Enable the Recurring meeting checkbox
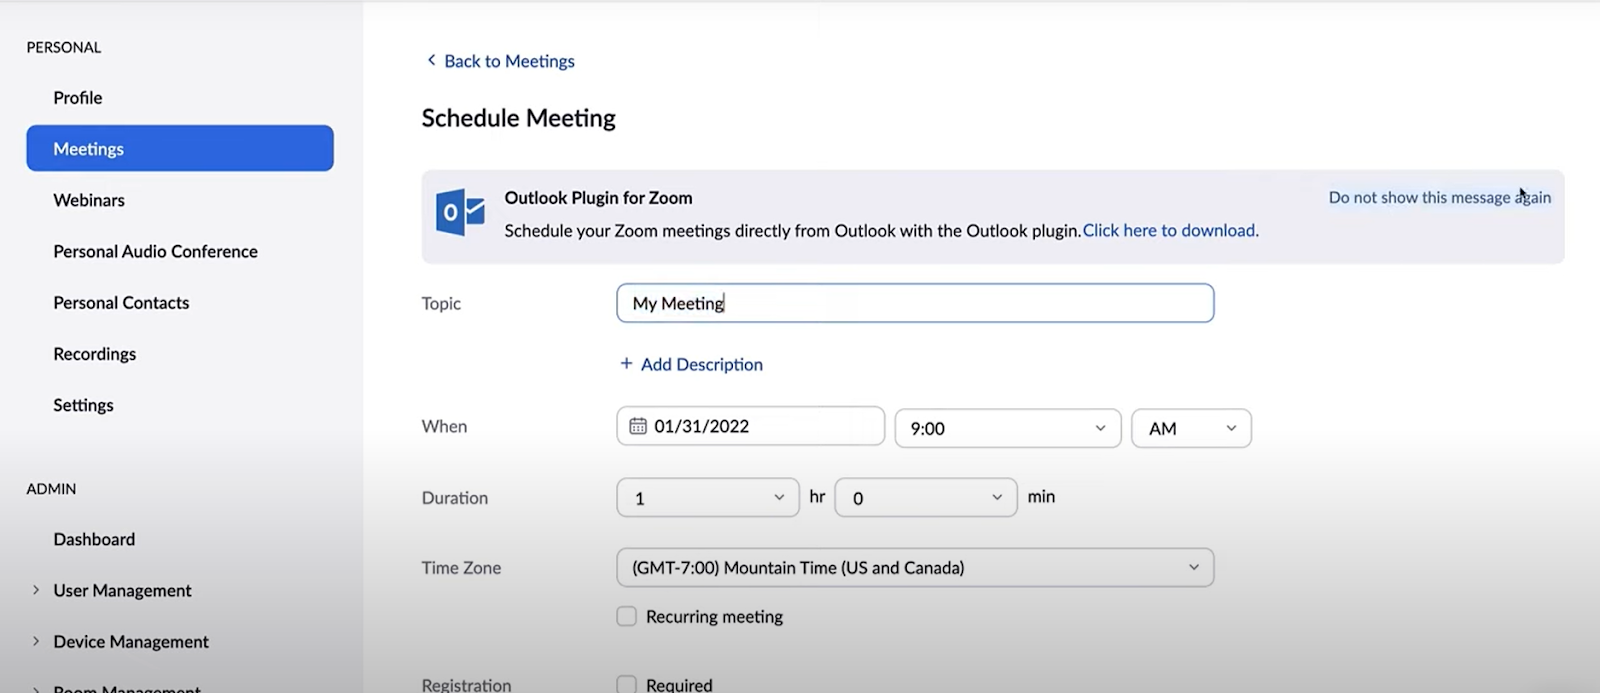1600x693 pixels. tap(627, 617)
